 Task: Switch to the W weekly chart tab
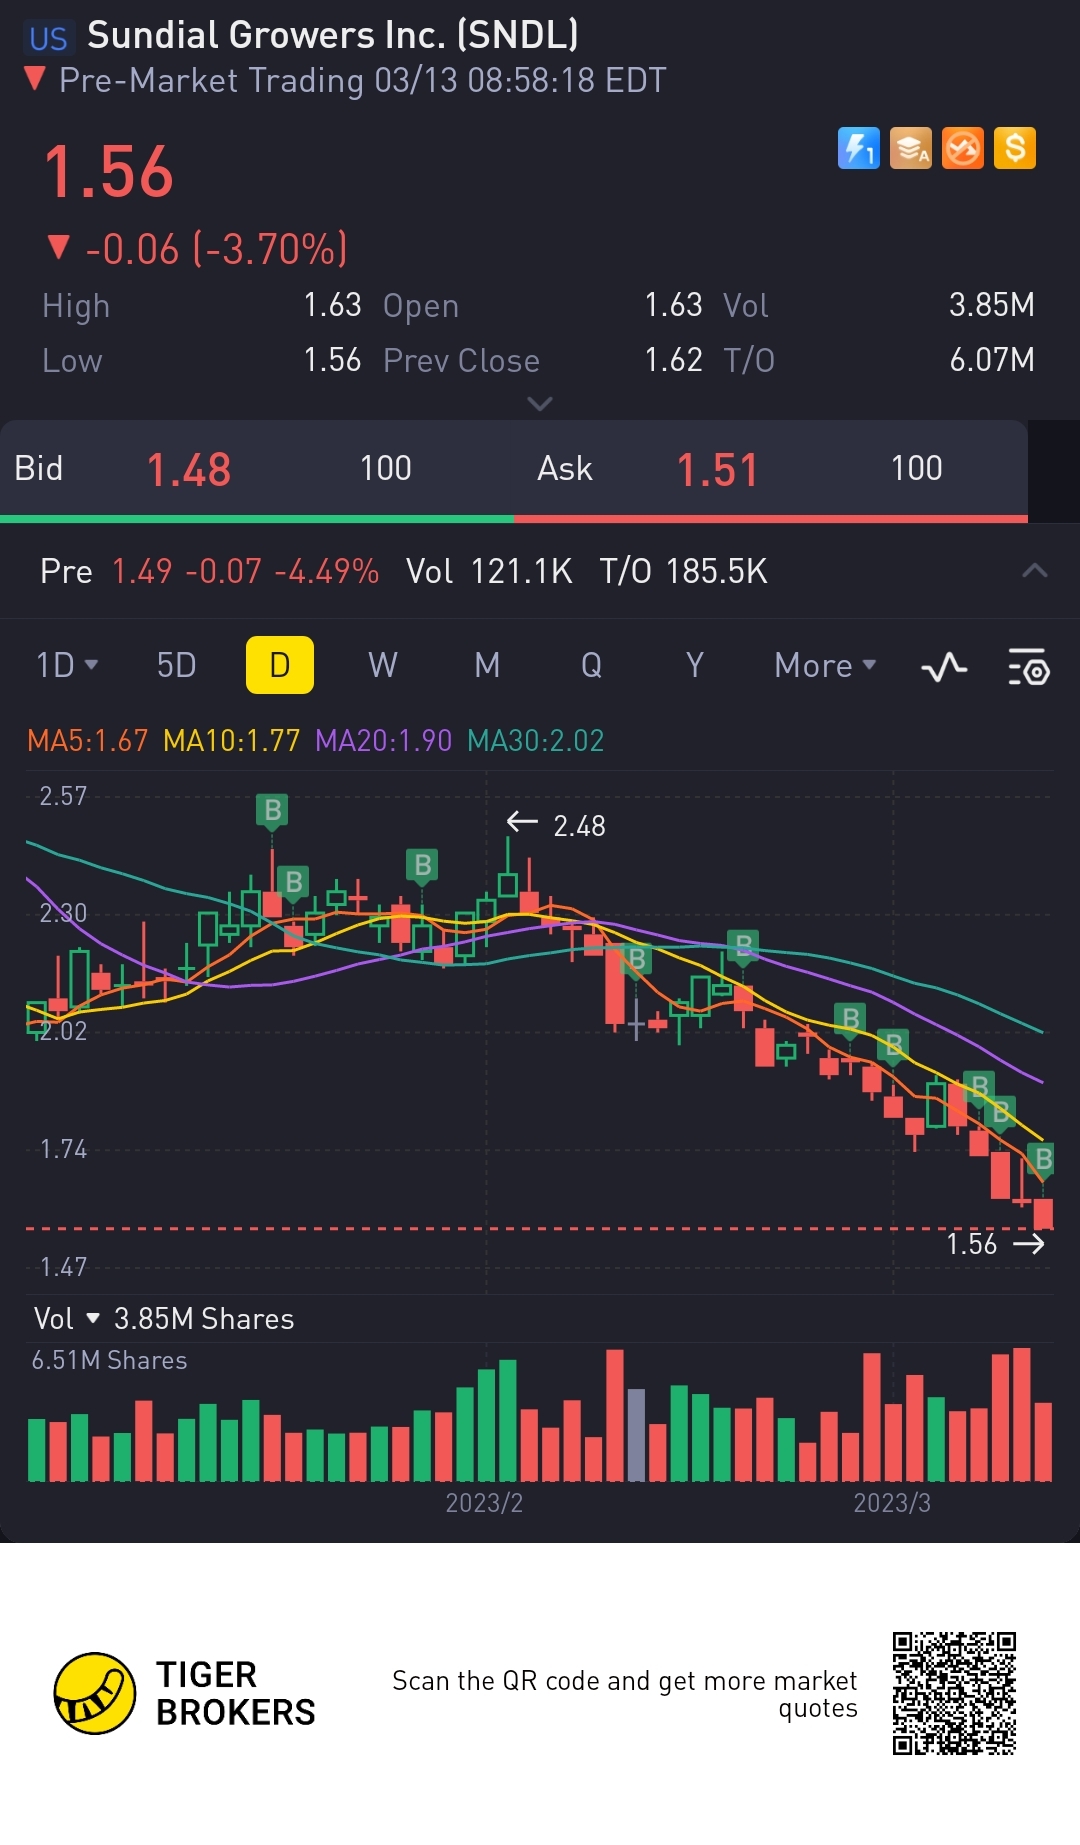pyautogui.click(x=383, y=665)
